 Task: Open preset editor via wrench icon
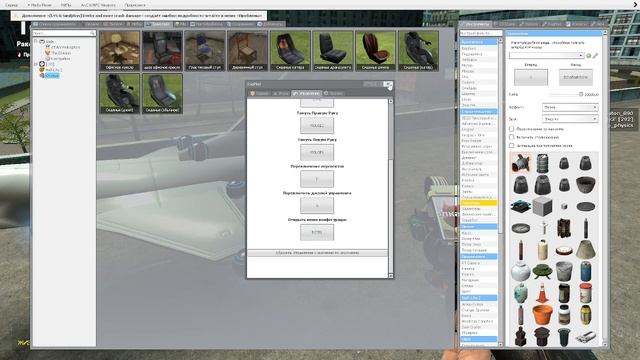coord(596,55)
